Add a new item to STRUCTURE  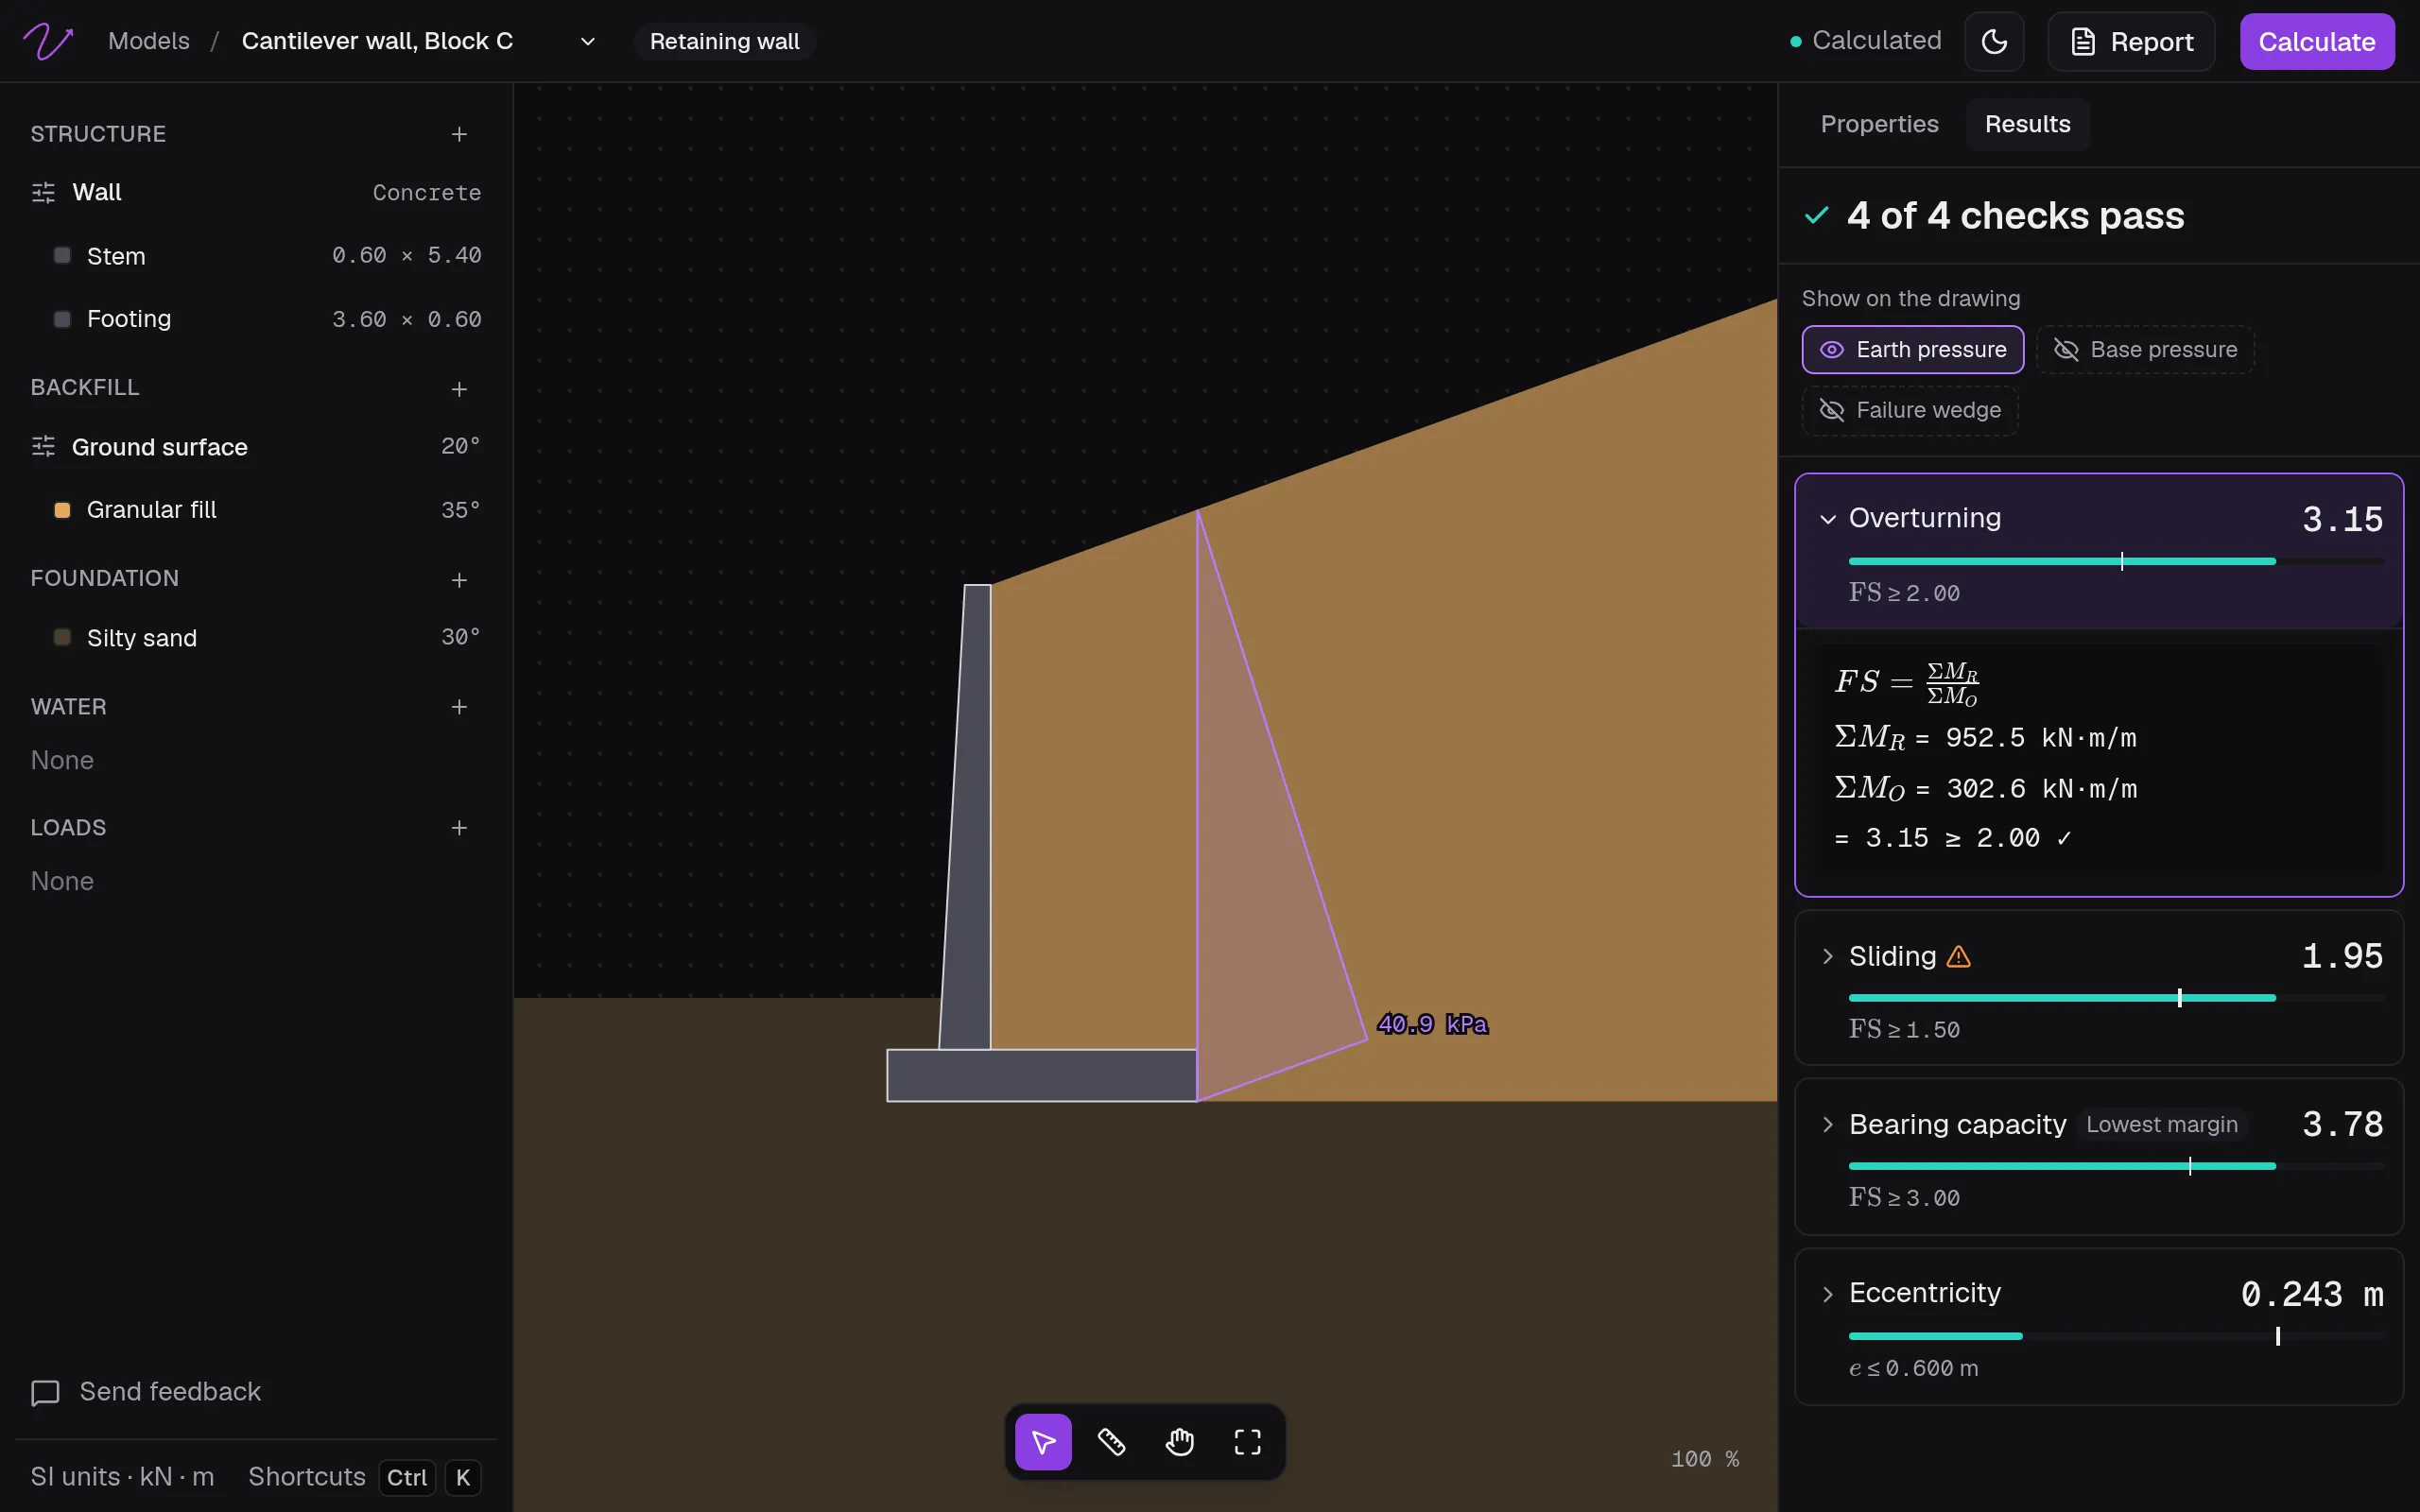click(x=459, y=134)
